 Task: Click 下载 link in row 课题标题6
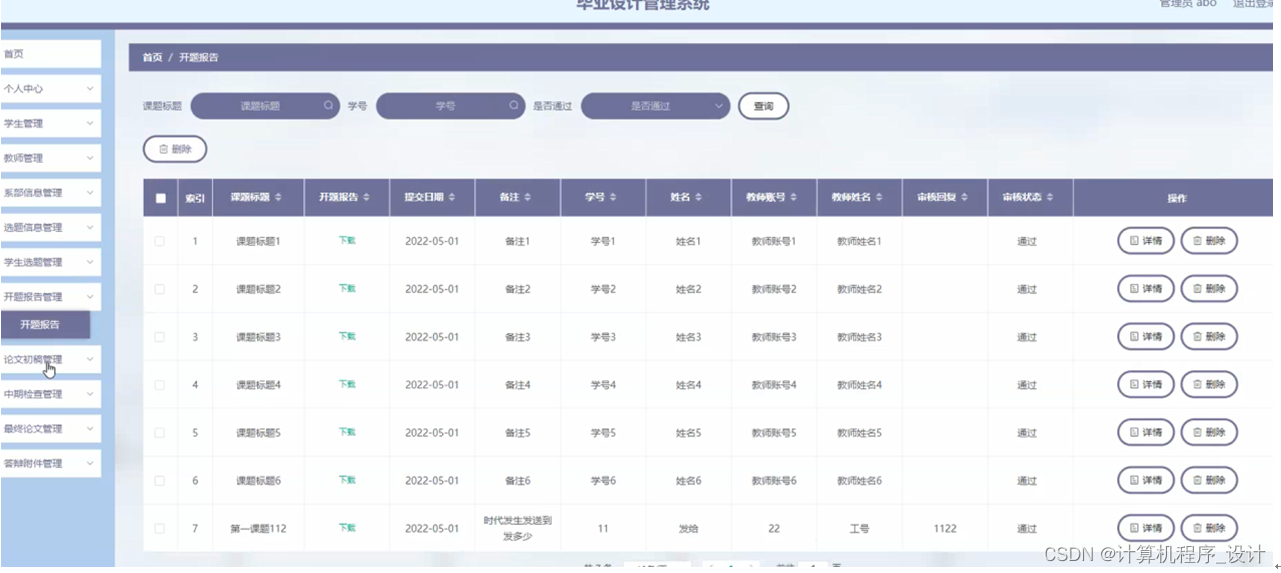coord(346,480)
